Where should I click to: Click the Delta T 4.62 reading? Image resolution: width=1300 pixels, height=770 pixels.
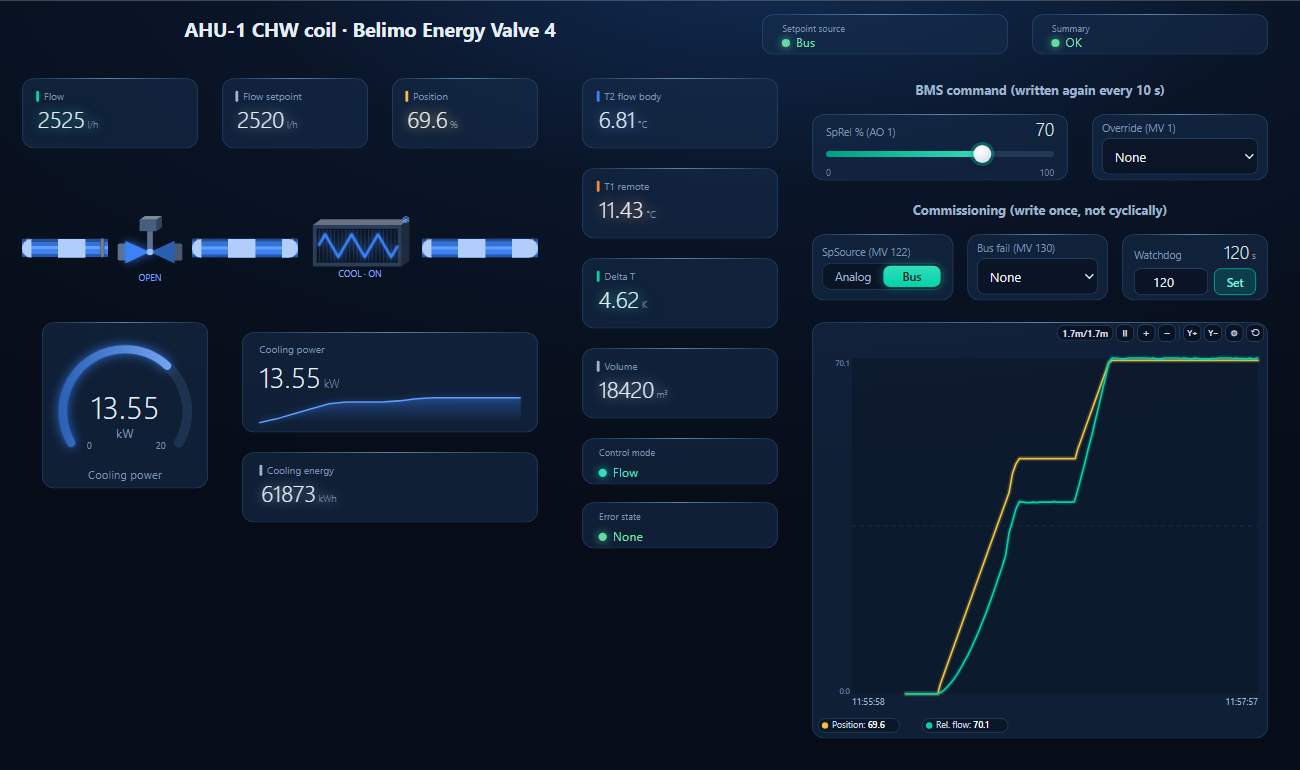coord(680,293)
